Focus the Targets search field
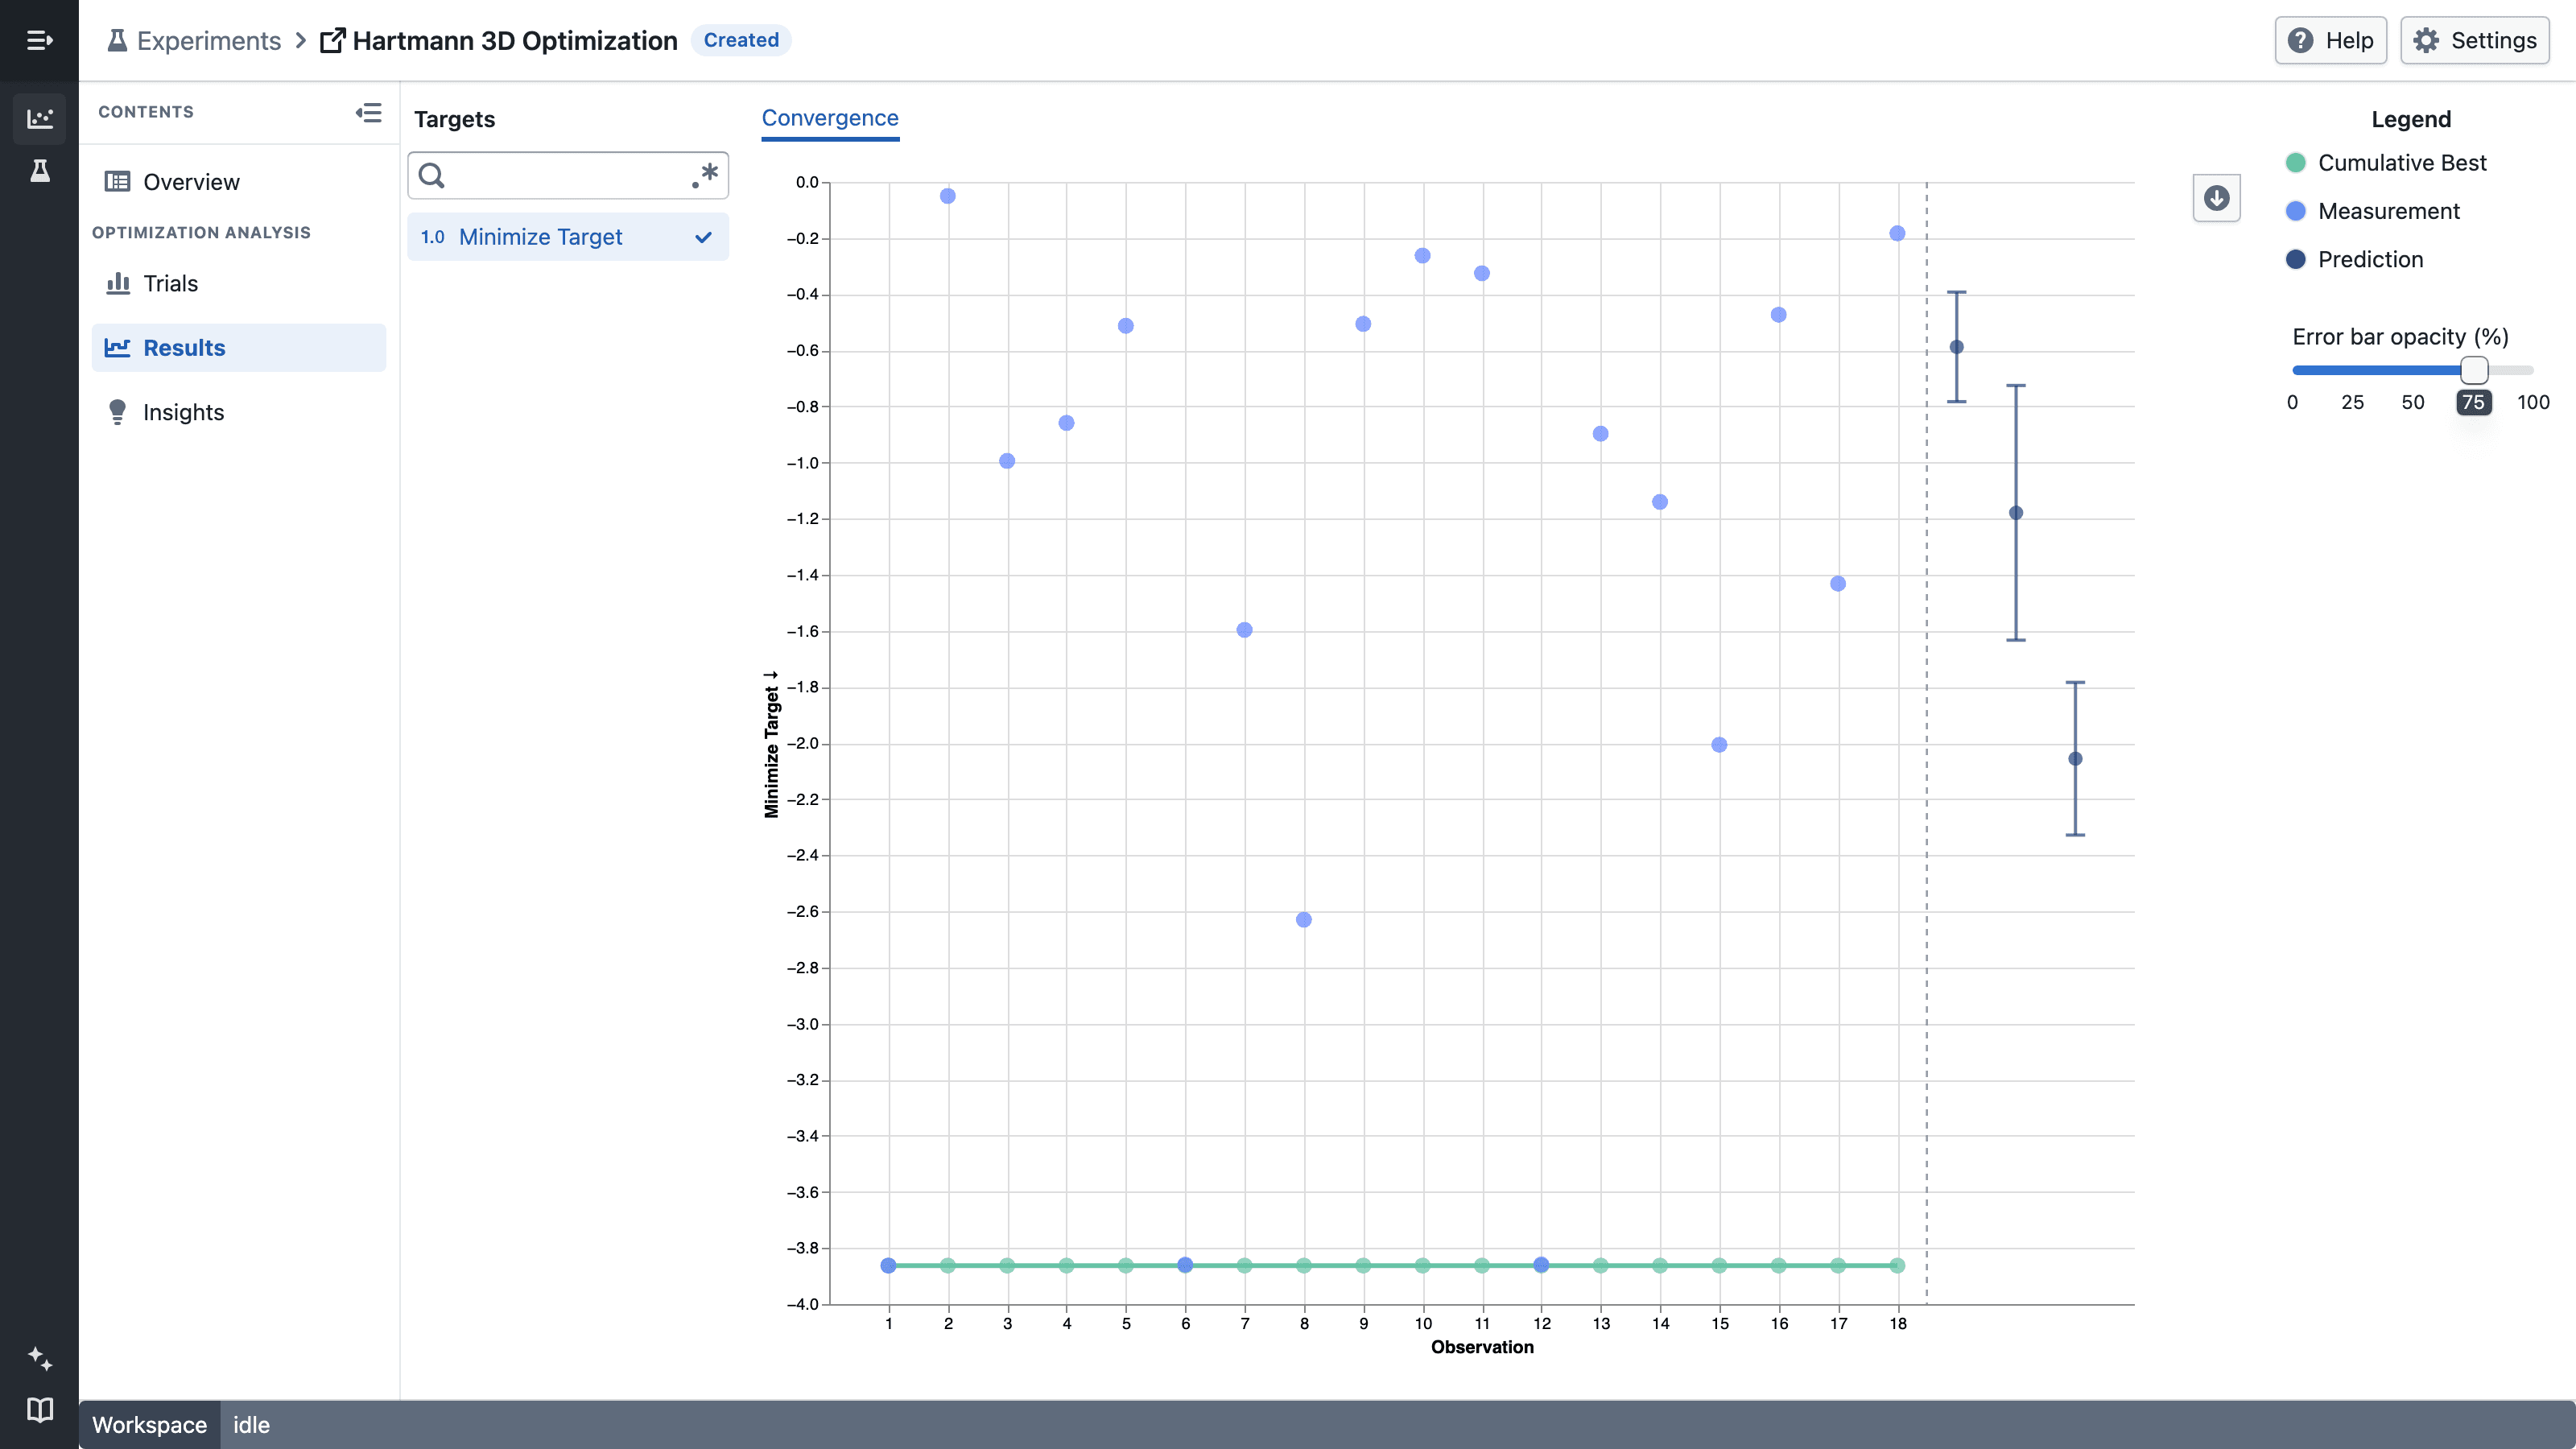 [567, 175]
